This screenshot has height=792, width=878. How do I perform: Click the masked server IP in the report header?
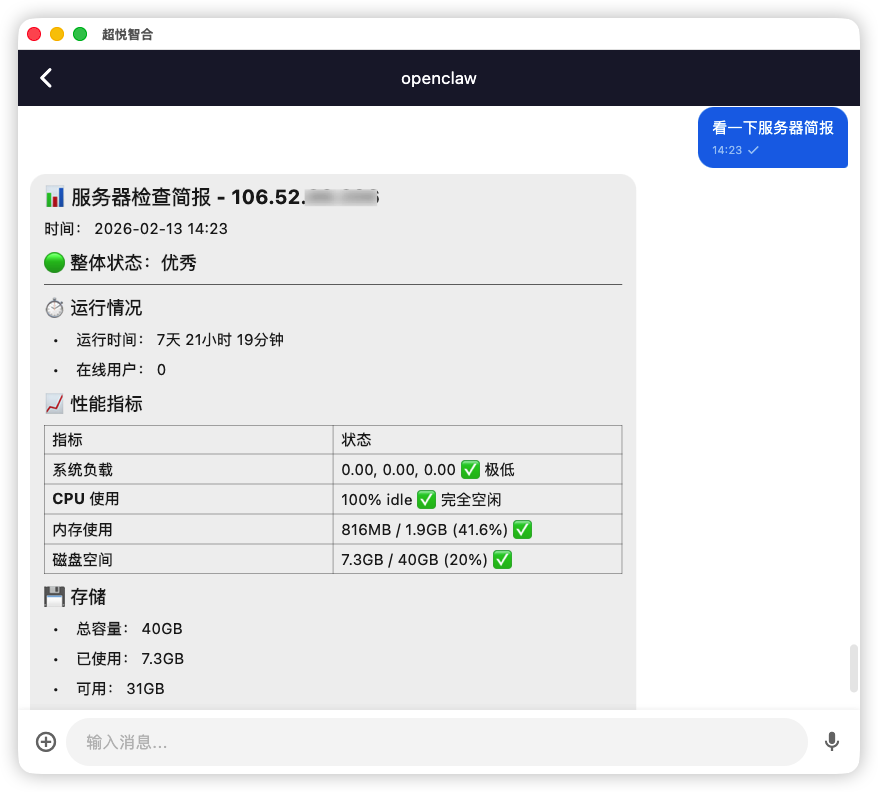click(x=340, y=196)
